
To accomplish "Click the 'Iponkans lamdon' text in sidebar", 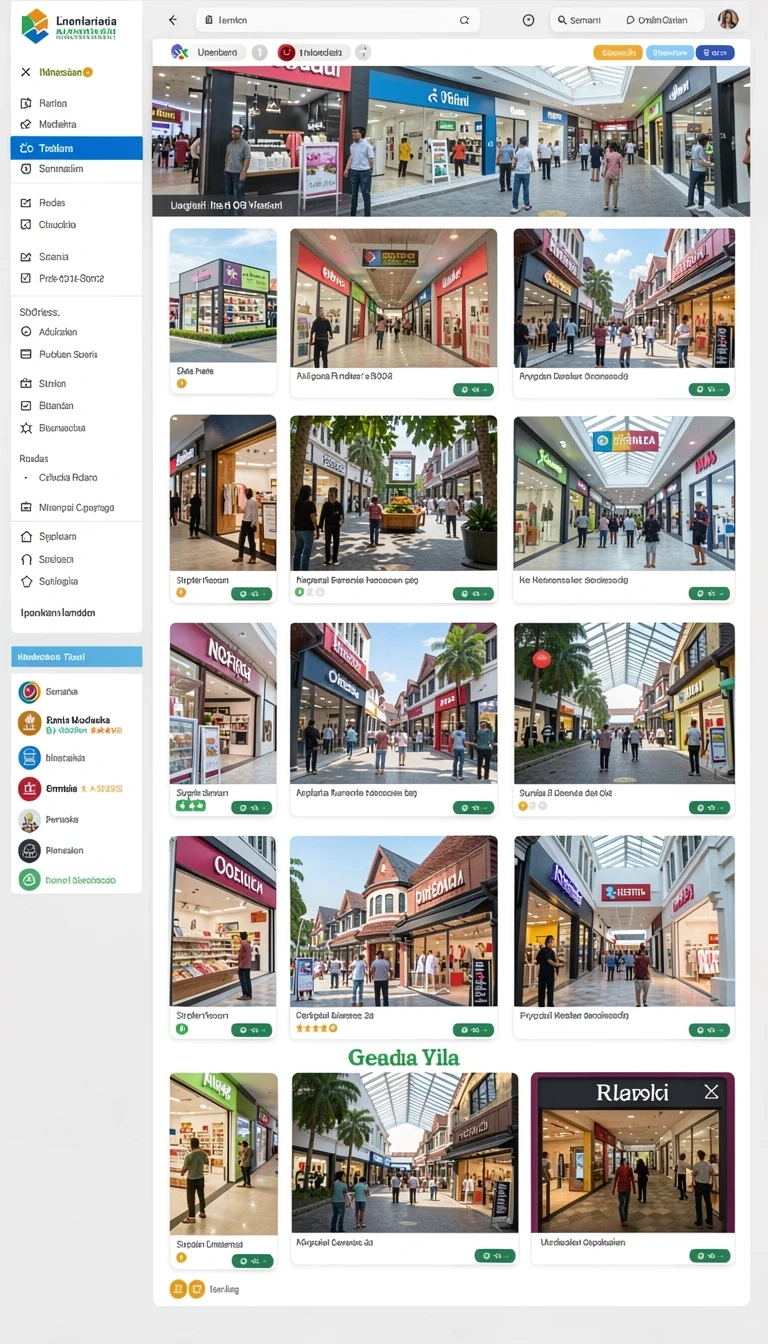I will [58, 612].
